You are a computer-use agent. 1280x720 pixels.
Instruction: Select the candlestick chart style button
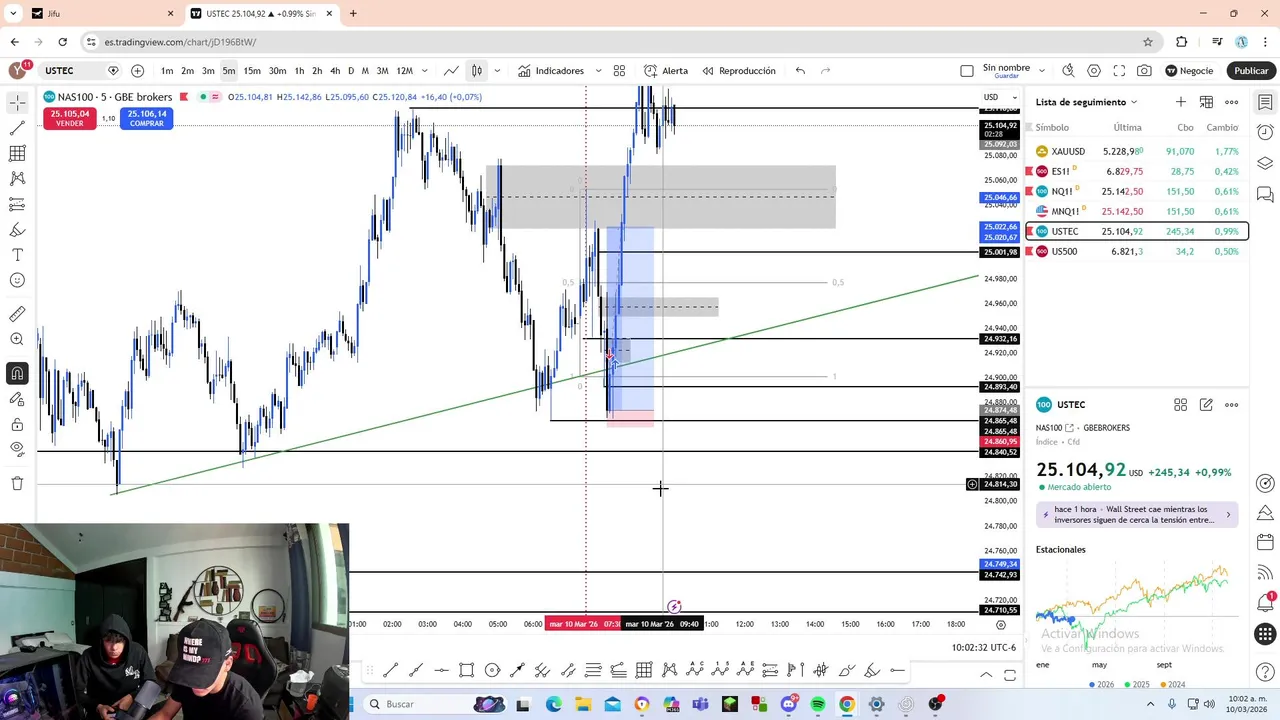point(477,71)
